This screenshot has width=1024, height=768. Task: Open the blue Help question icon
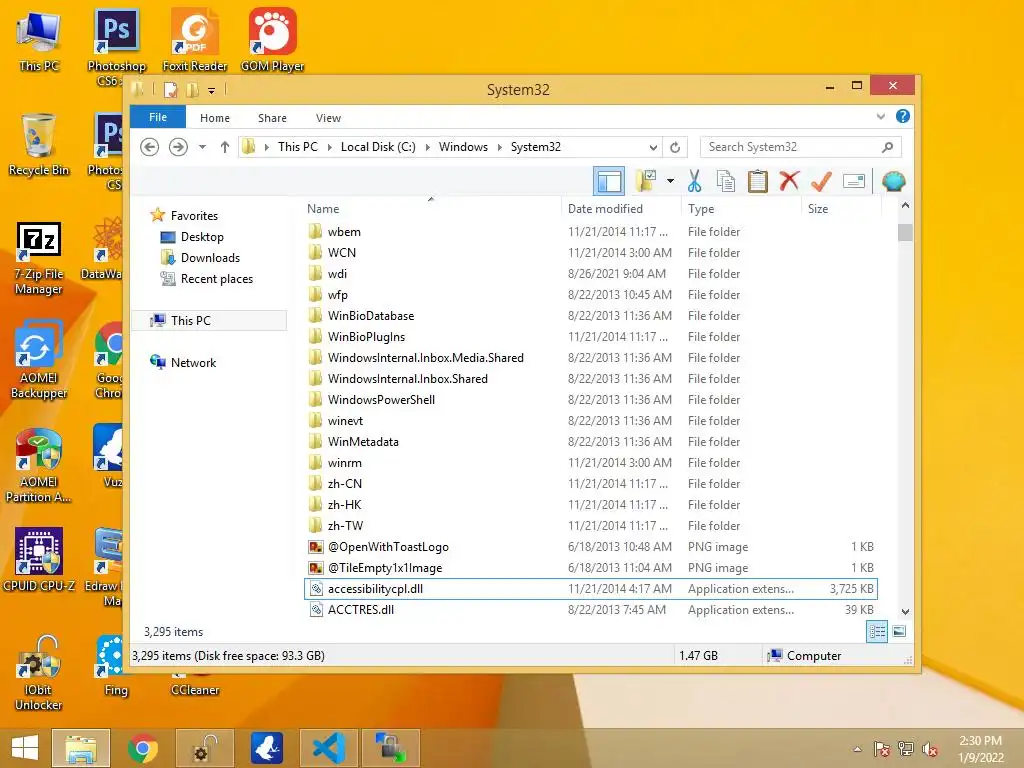point(903,116)
